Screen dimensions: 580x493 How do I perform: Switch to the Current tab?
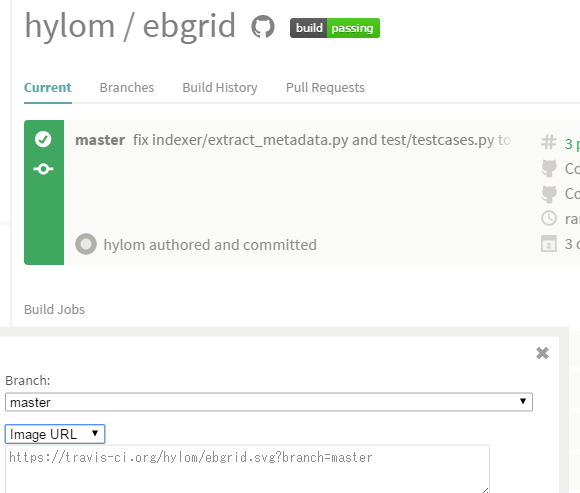point(48,88)
